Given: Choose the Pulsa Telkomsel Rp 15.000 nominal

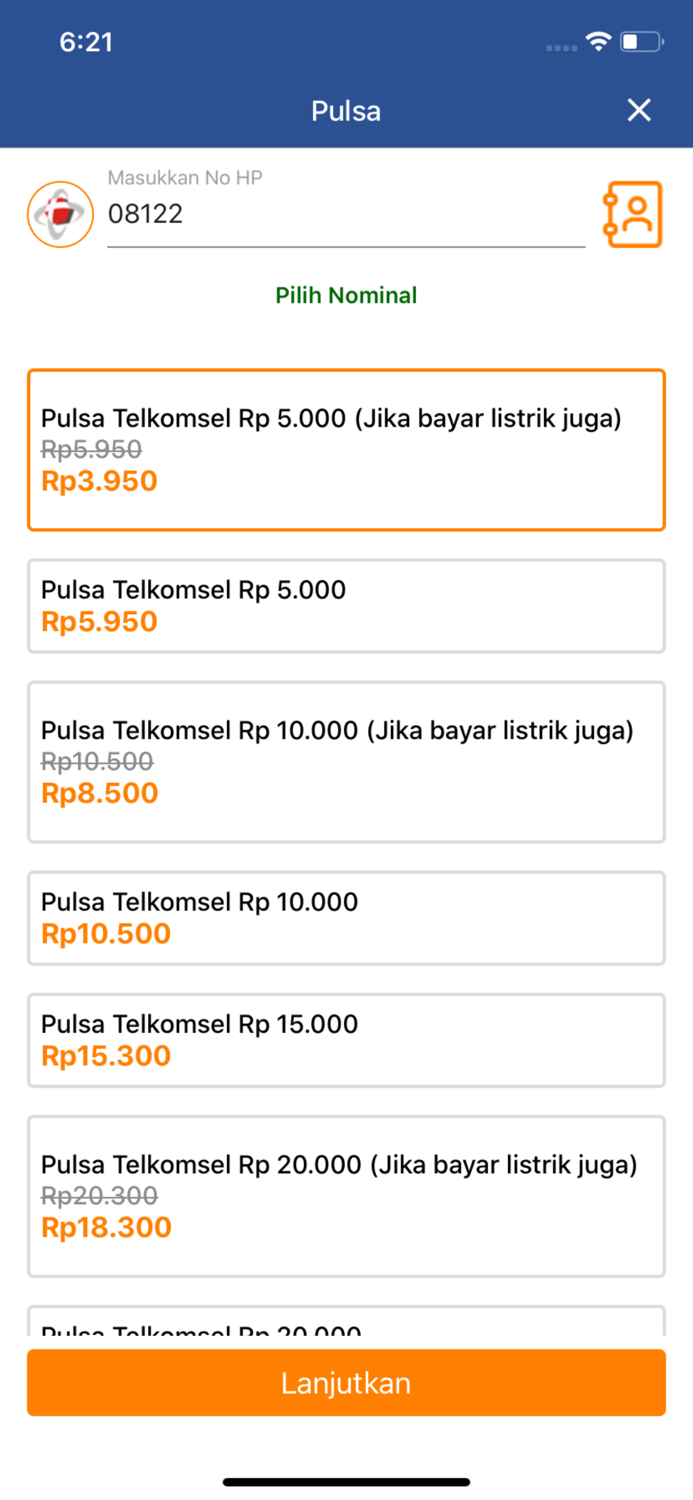Looking at the screenshot, I should [x=346, y=1040].
